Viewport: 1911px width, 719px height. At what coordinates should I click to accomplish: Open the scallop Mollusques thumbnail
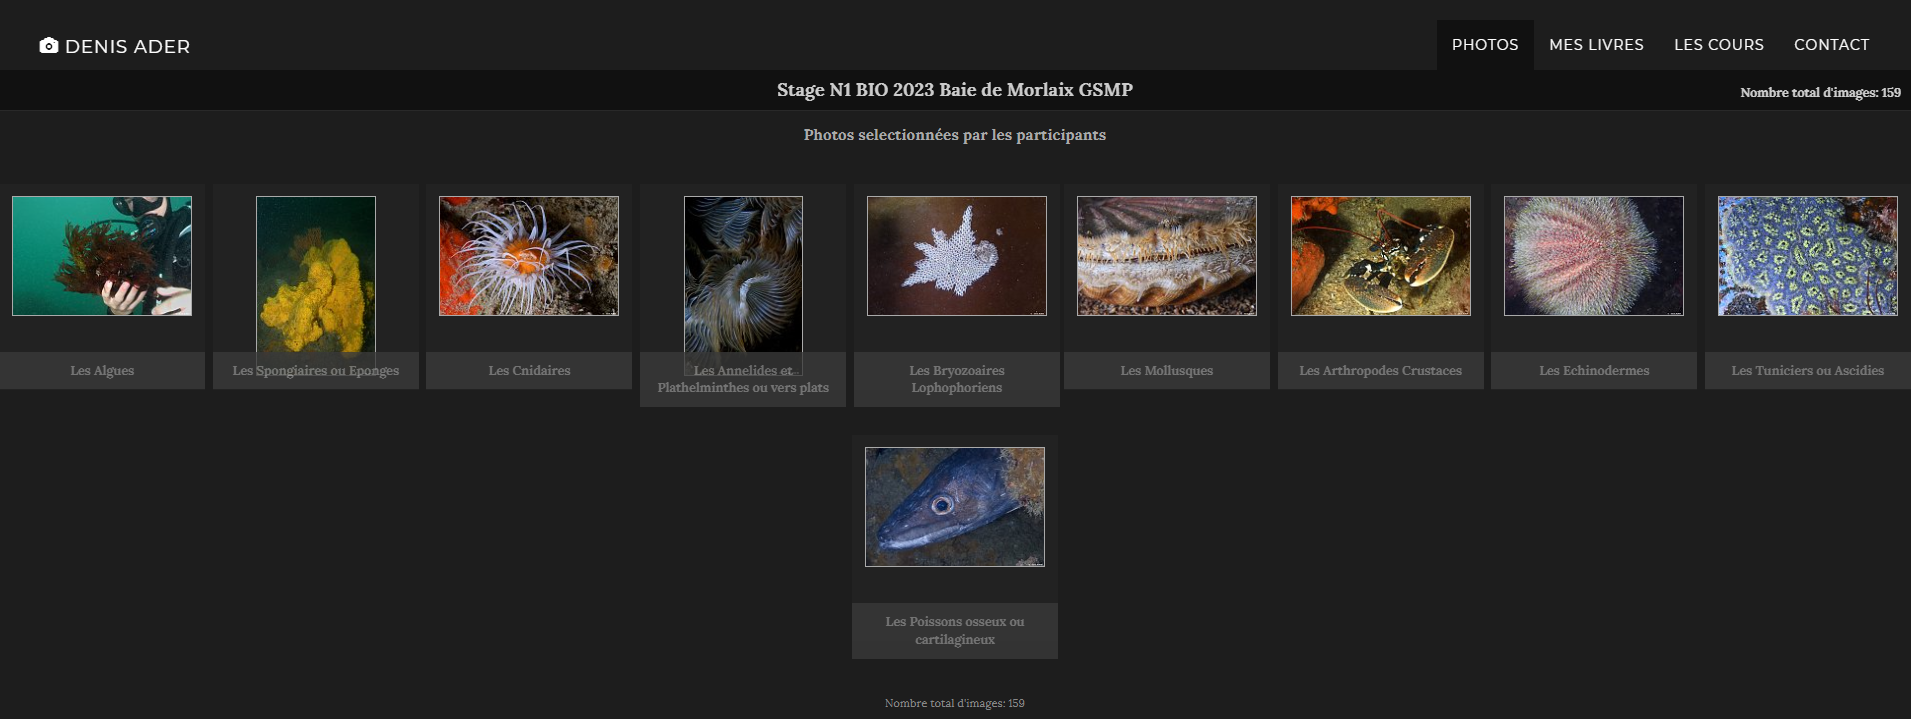point(1167,256)
